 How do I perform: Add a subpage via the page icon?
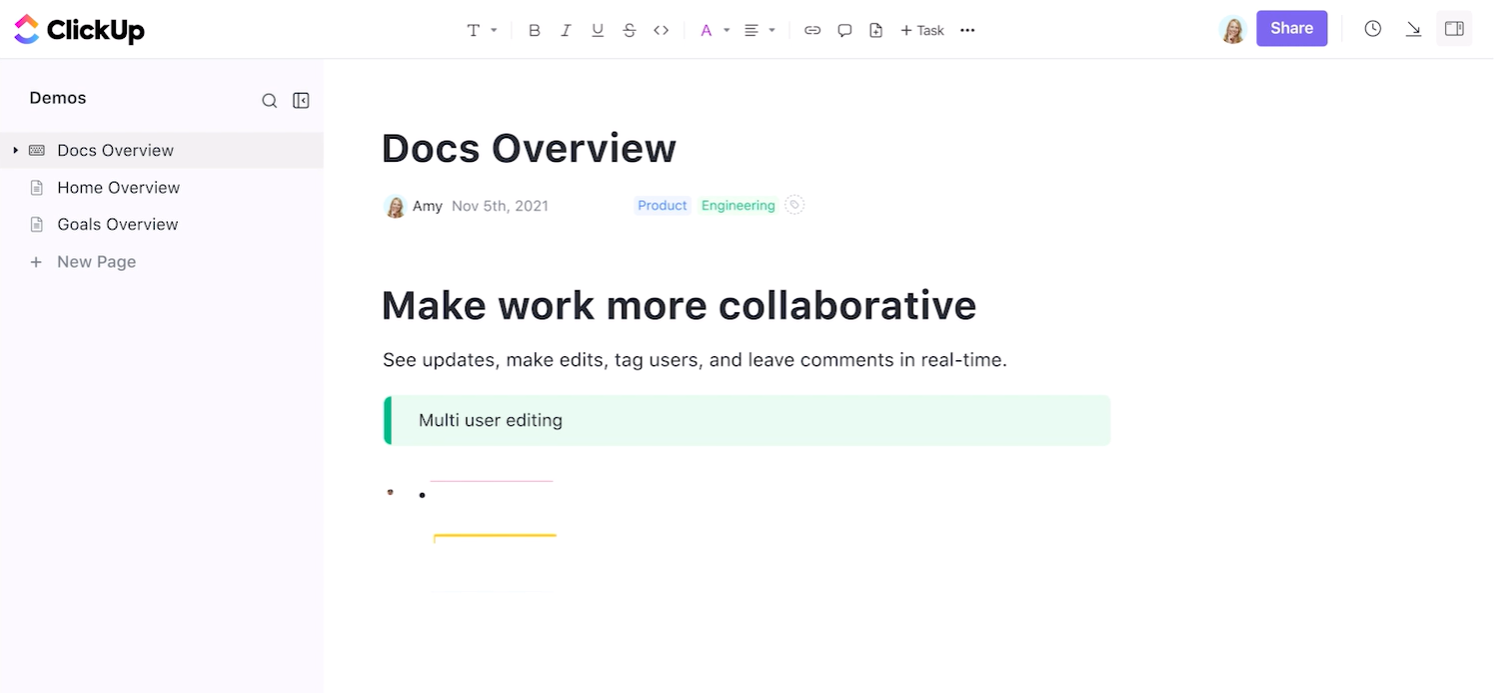877,30
